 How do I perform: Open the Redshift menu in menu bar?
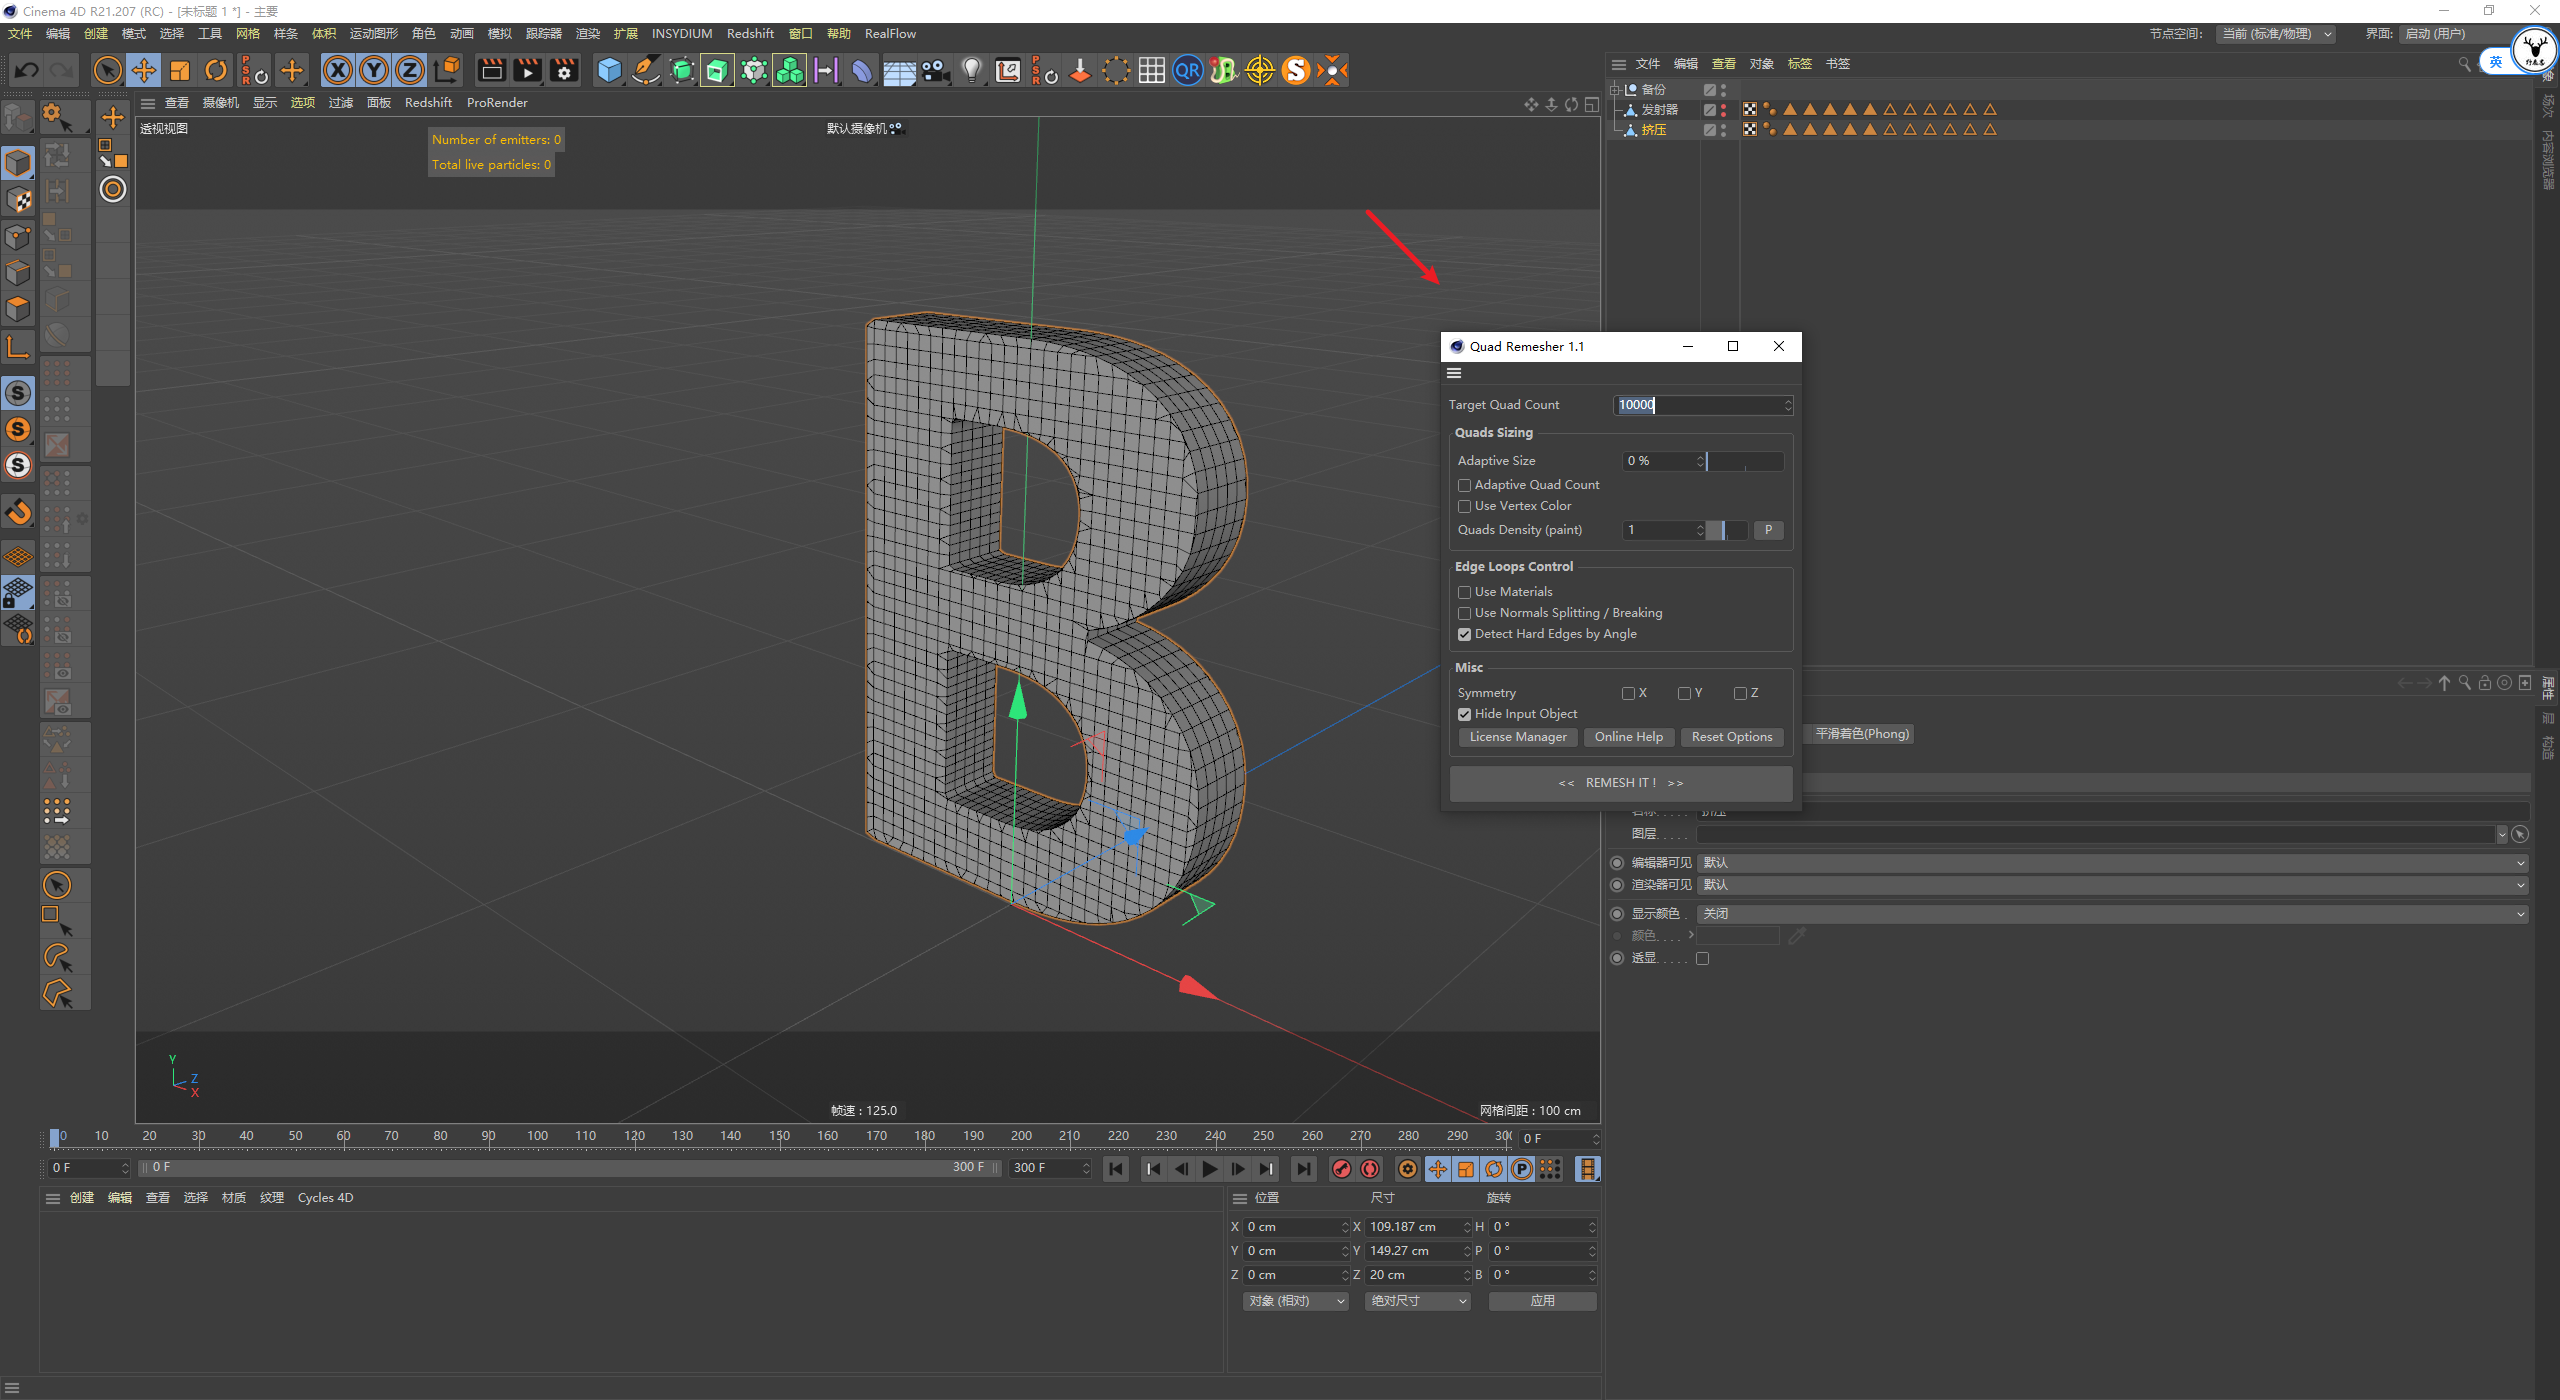pos(749,33)
